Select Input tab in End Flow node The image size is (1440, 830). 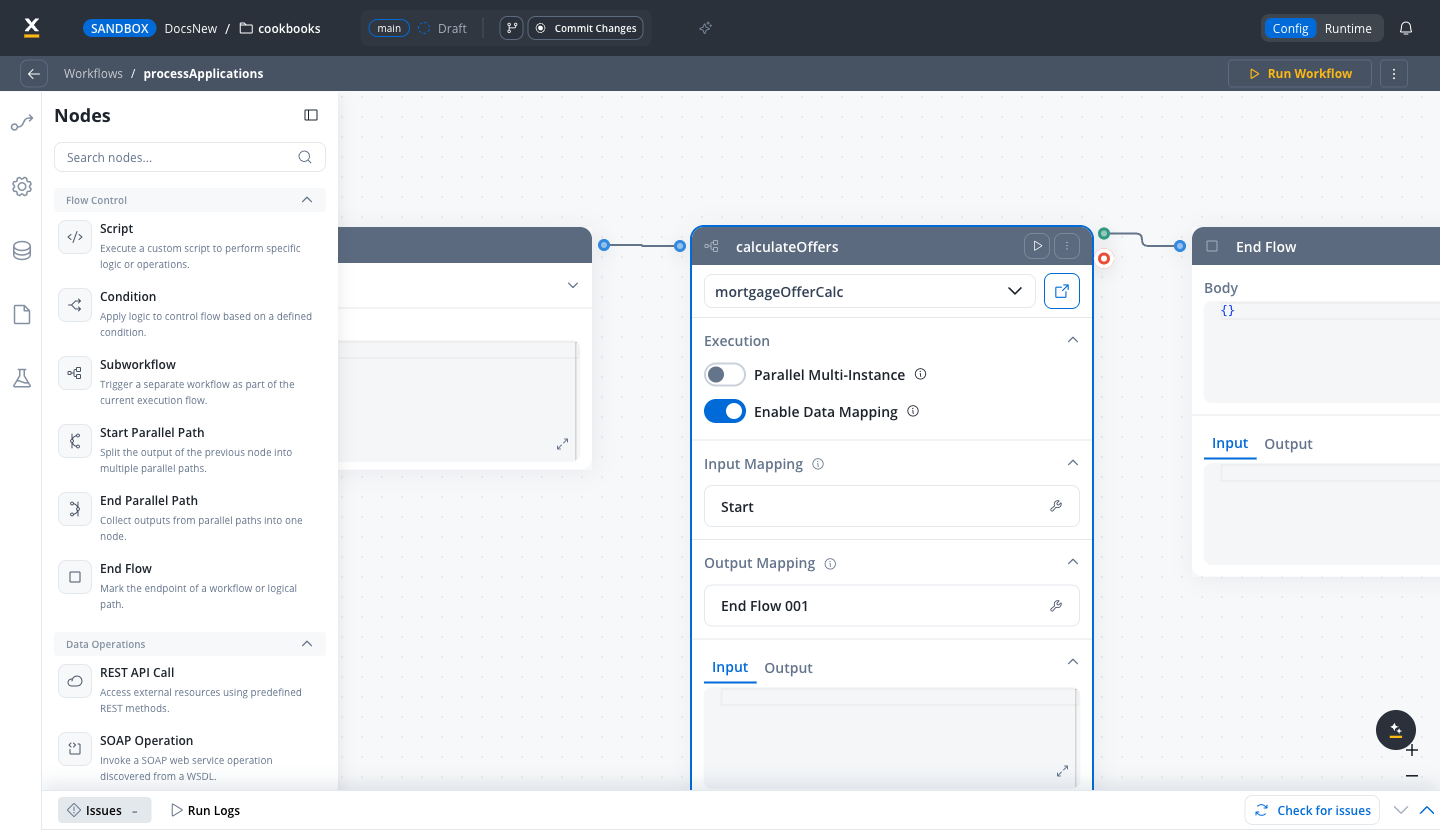pyautogui.click(x=1230, y=443)
